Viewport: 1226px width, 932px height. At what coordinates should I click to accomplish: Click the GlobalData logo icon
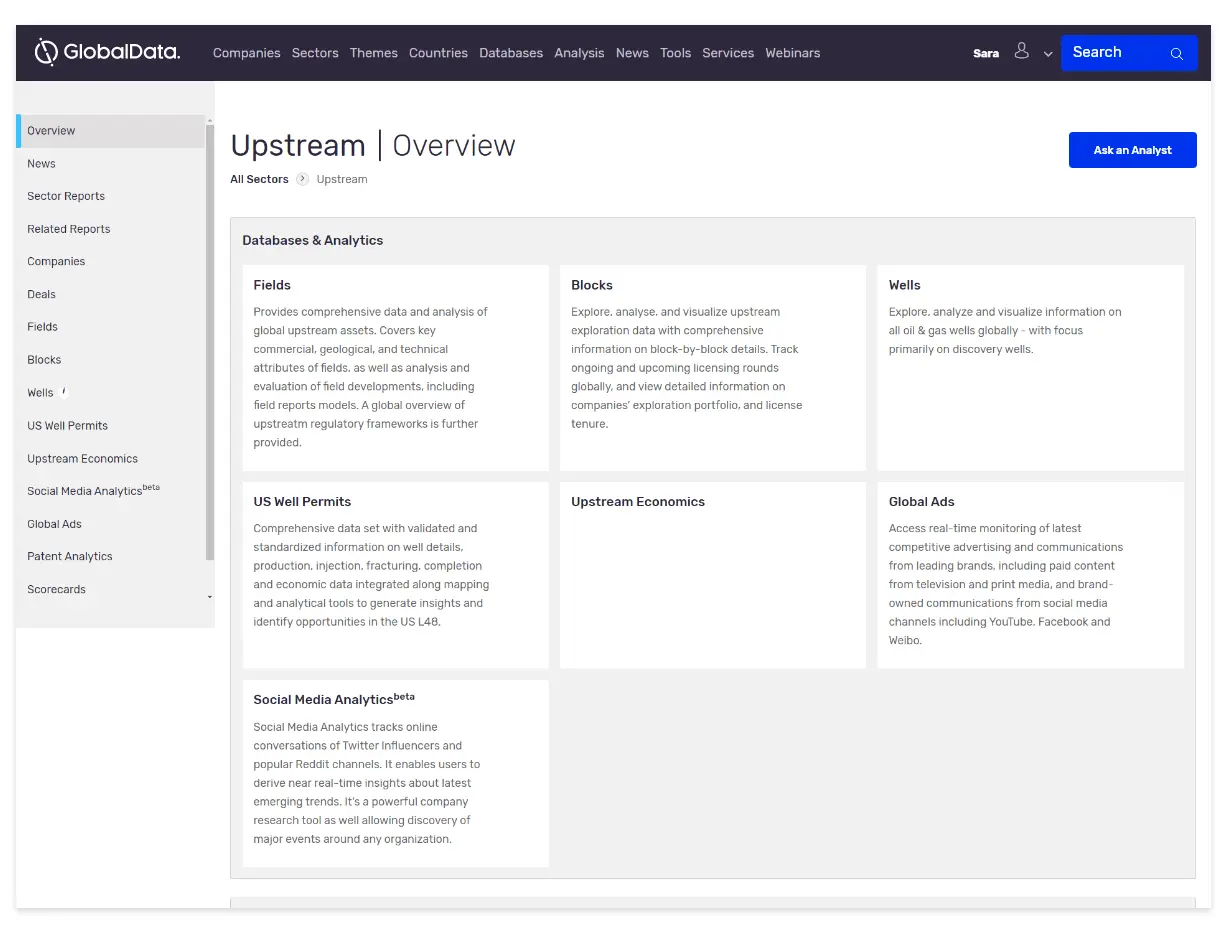[x=46, y=52]
